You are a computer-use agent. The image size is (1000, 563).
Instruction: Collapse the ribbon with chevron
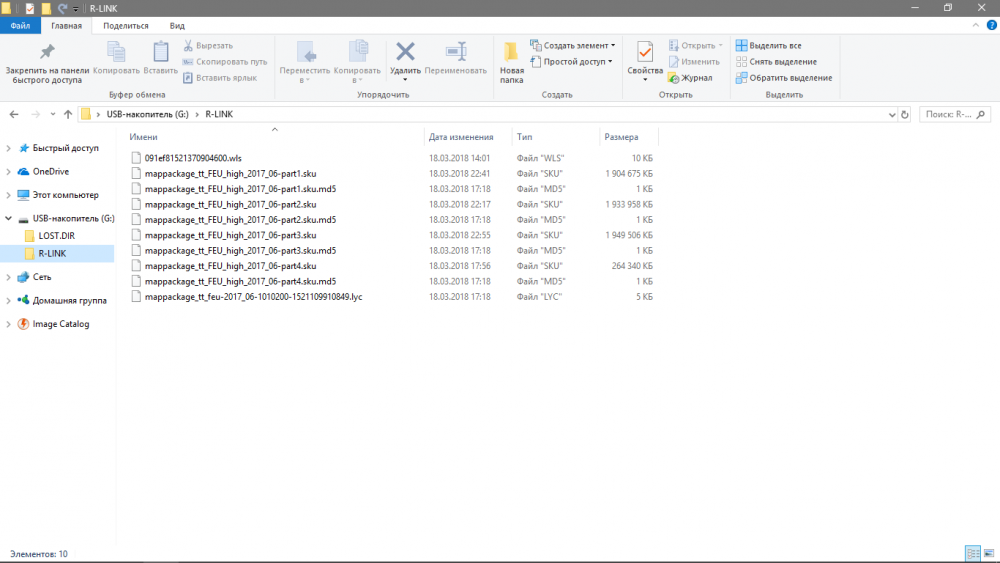tap(976, 26)
